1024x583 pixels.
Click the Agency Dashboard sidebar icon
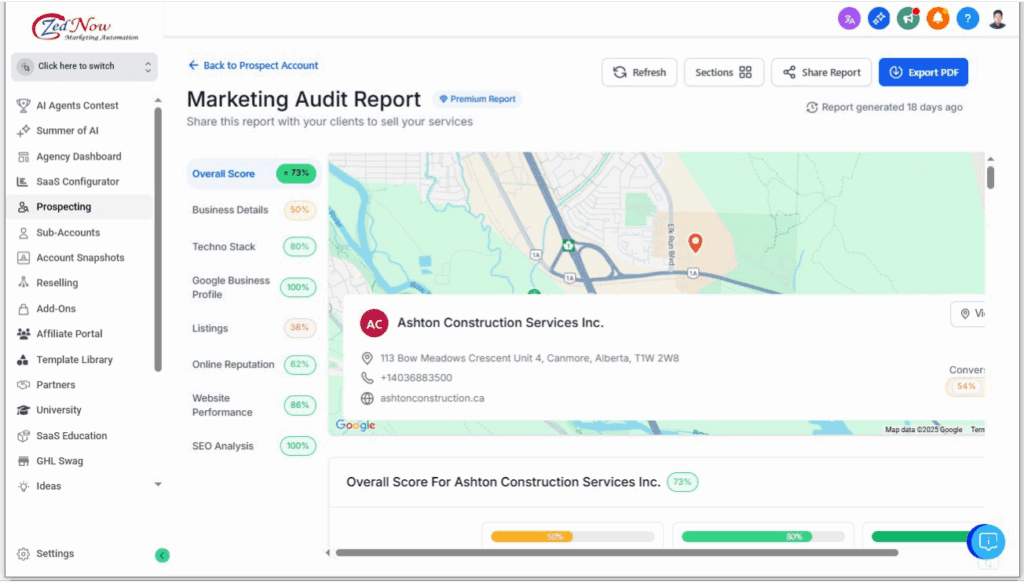(x=24, y=157)
